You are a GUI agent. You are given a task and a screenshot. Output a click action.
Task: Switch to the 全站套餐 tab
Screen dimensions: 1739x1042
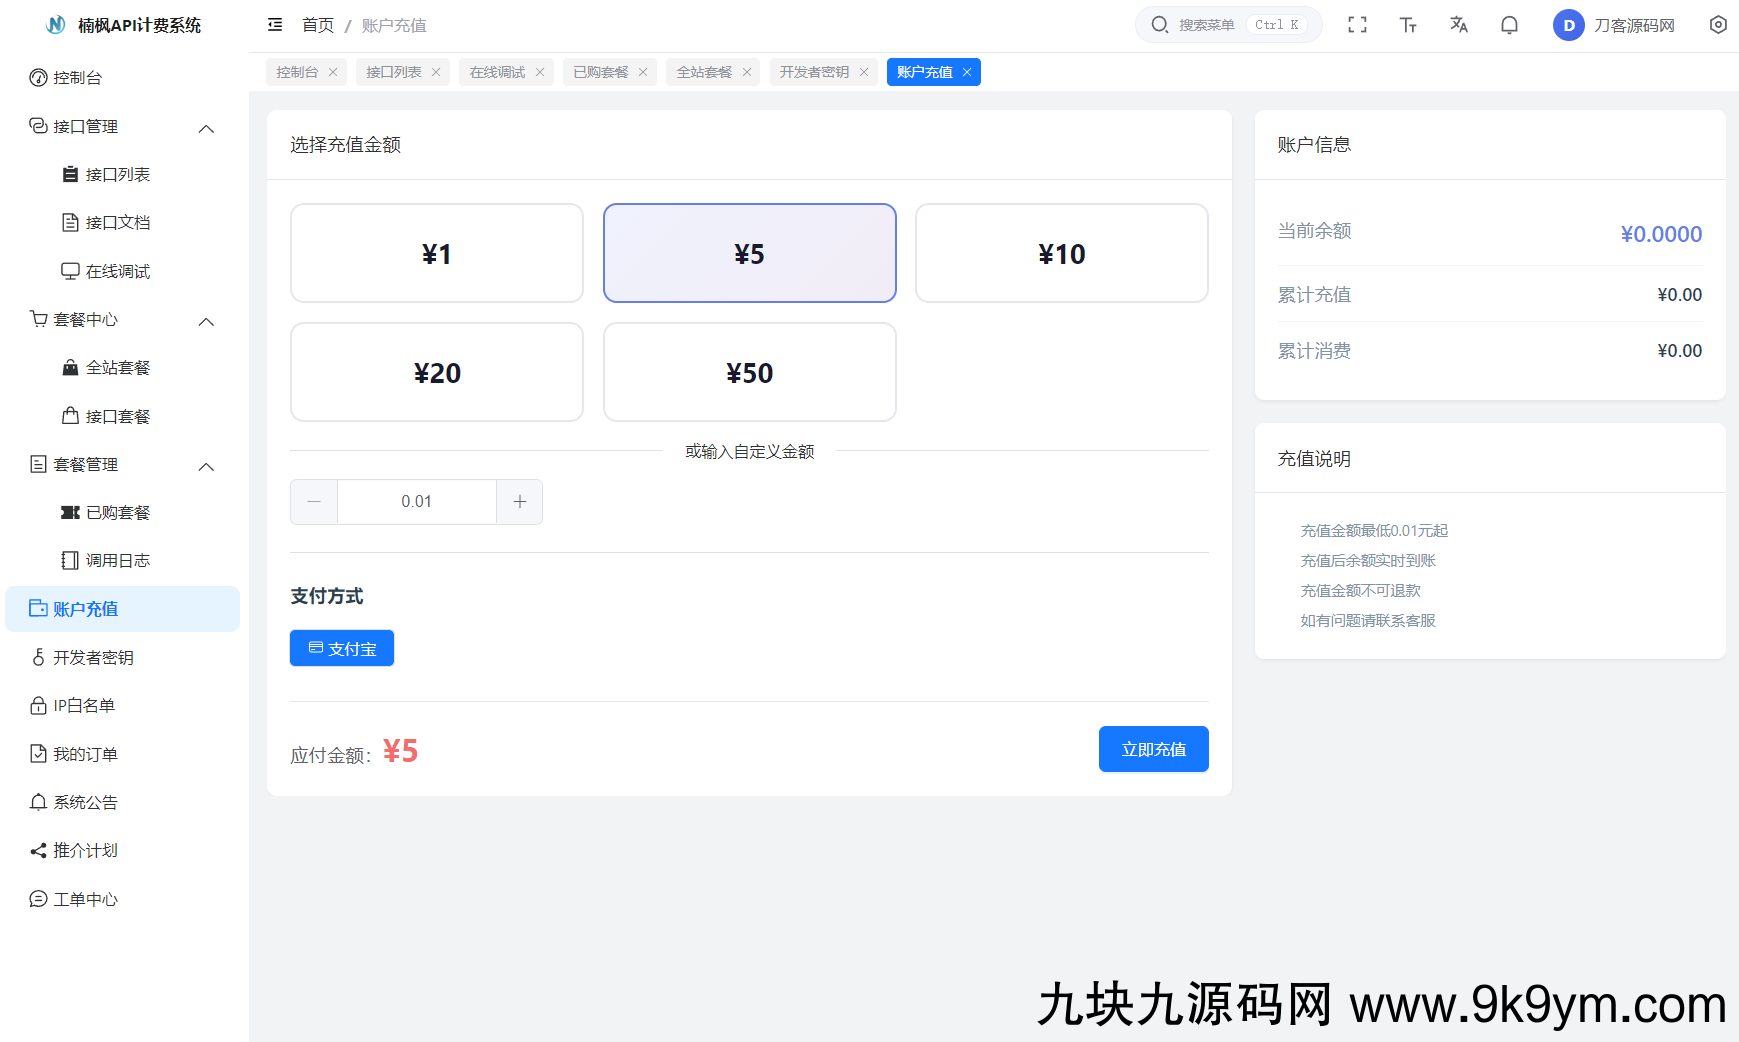703,72
